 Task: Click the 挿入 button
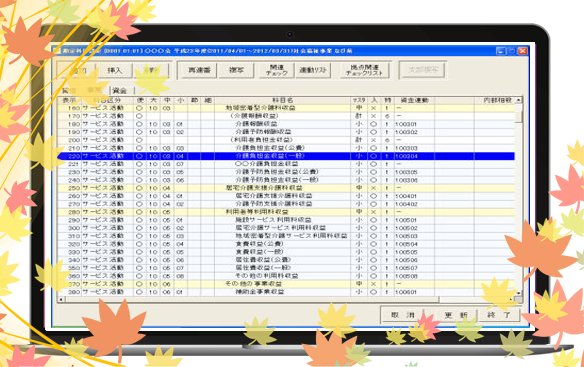click(x=115, y=70)
